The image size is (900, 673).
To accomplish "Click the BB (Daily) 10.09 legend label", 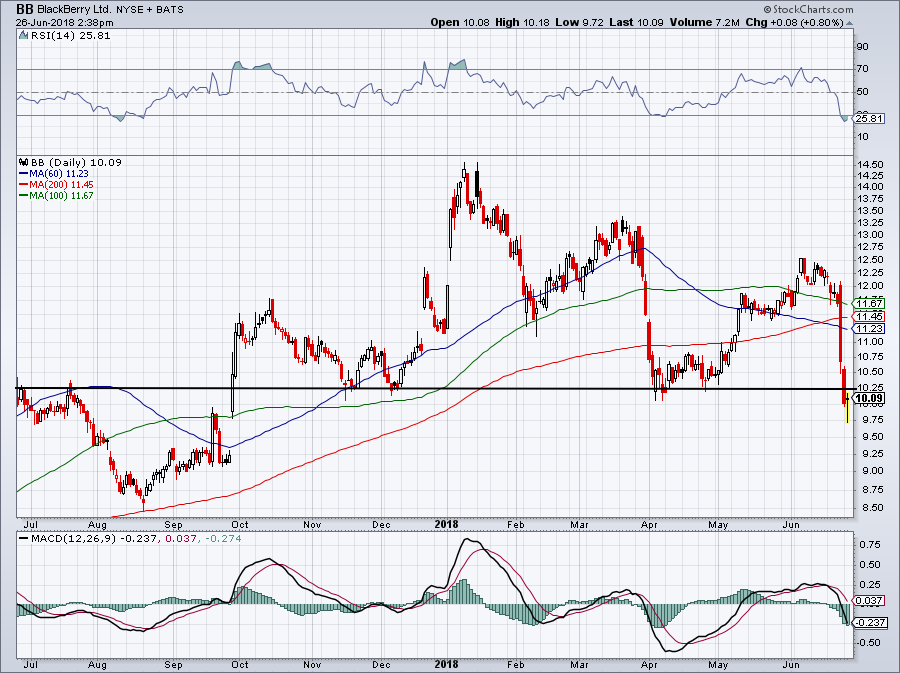I will tap(76, 162).
